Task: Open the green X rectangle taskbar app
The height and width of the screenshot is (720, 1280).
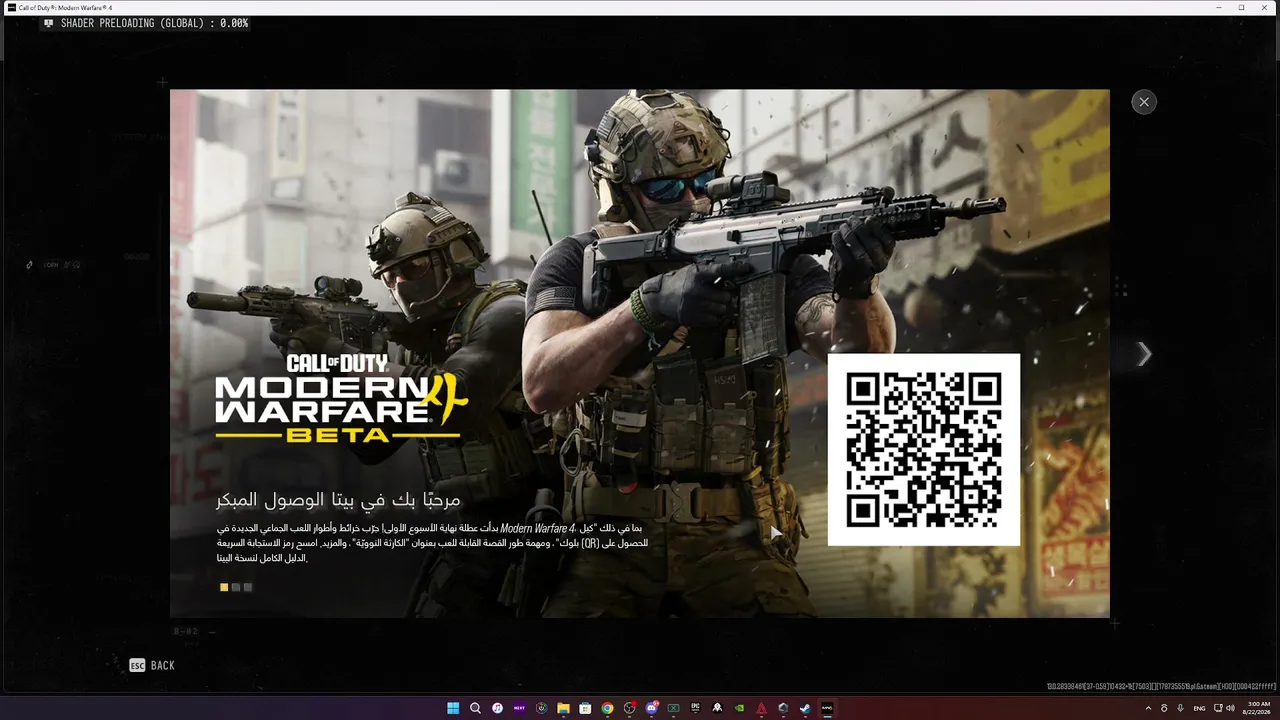Action: 673,708
